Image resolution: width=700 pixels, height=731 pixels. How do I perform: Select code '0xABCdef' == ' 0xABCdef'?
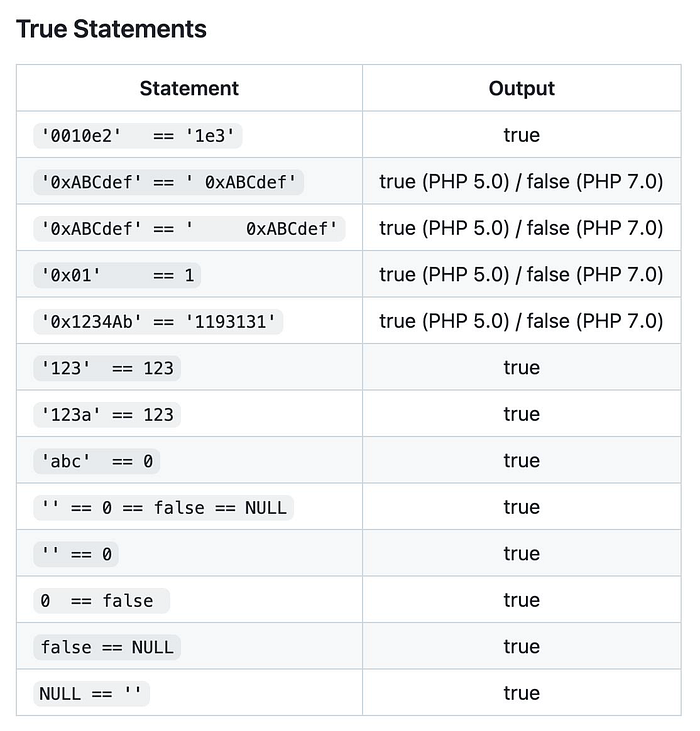[168, 182]
